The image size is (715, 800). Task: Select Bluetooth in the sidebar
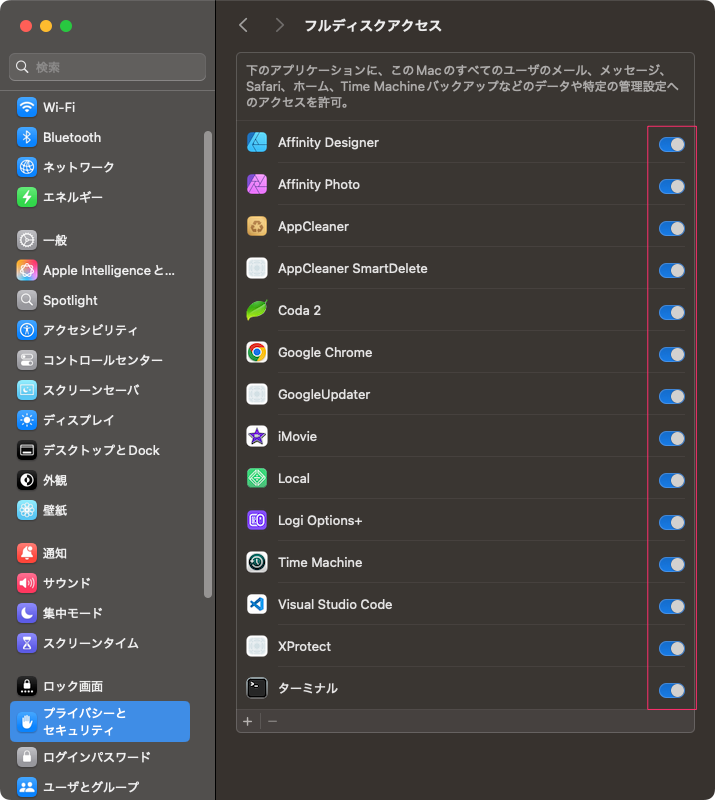click(x=71, y=137)
